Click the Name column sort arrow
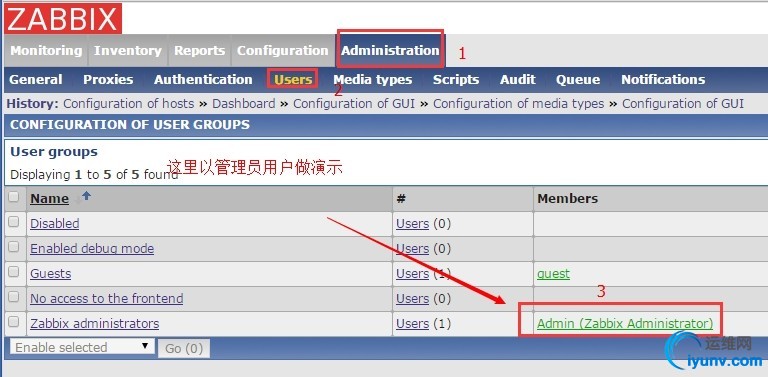This screenshot has width=768, height=377. [x=86, y=196]
